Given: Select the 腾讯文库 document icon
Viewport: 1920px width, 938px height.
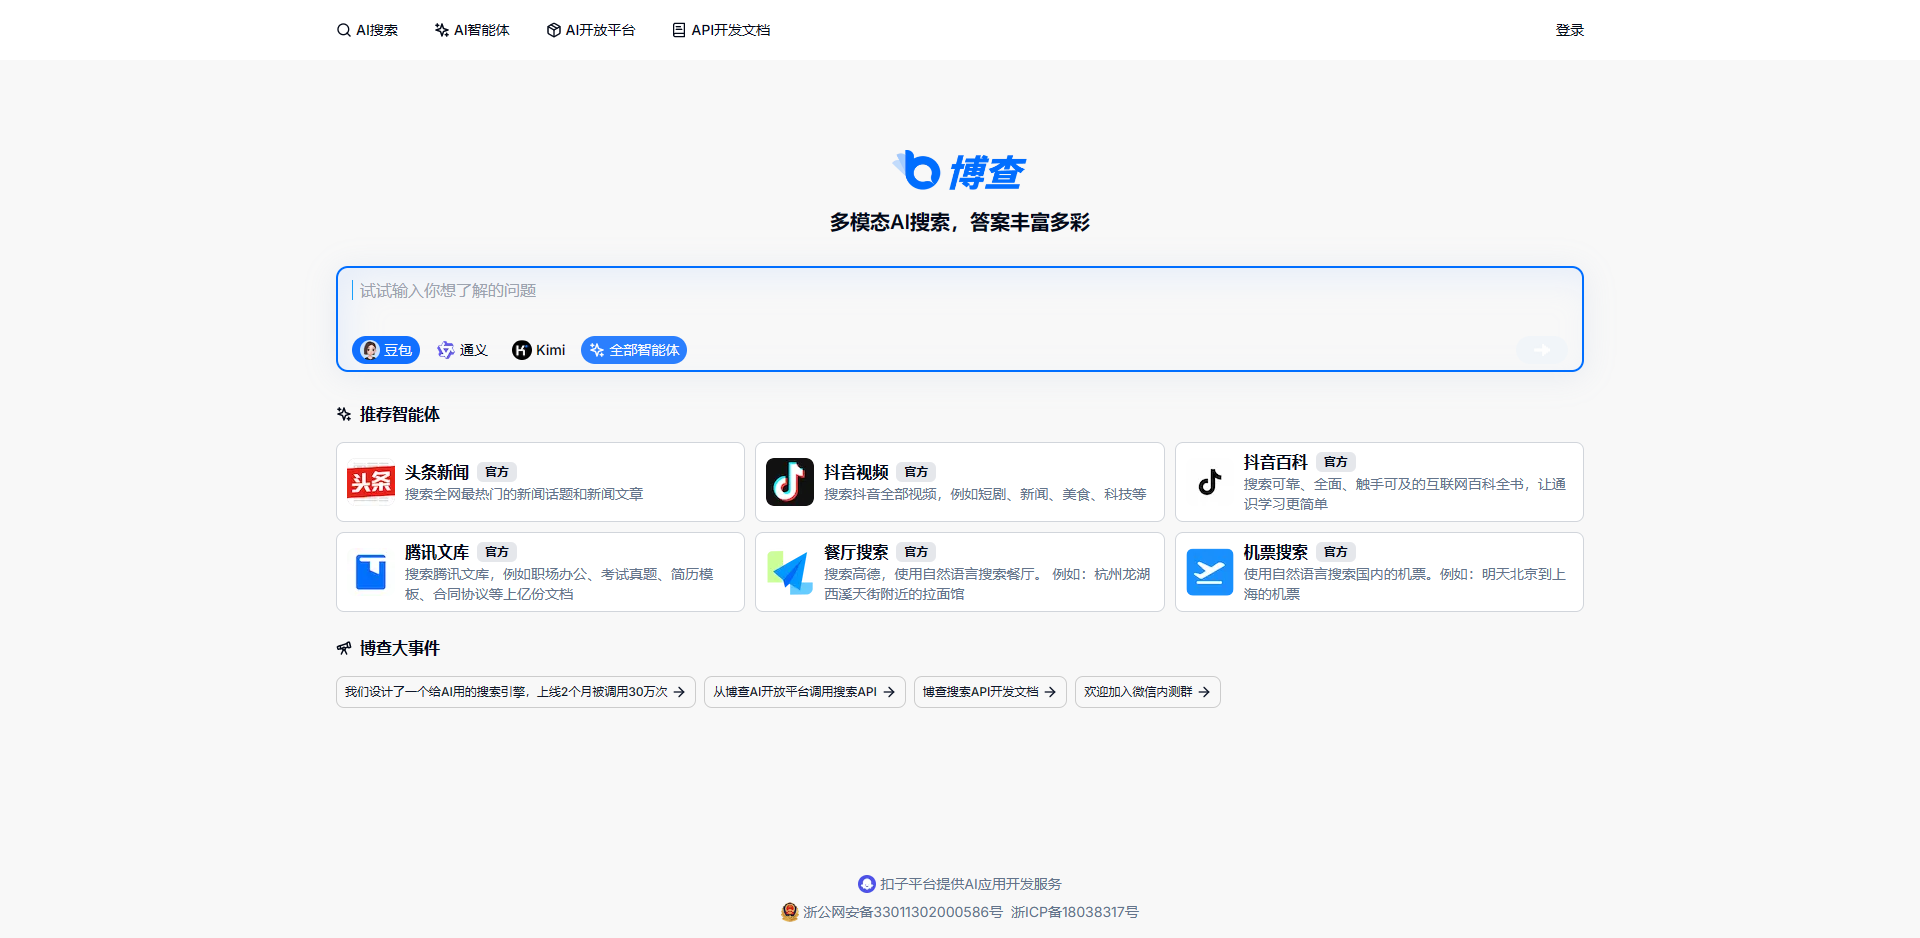Looking at the screenshot, I should tap(370, 571).
